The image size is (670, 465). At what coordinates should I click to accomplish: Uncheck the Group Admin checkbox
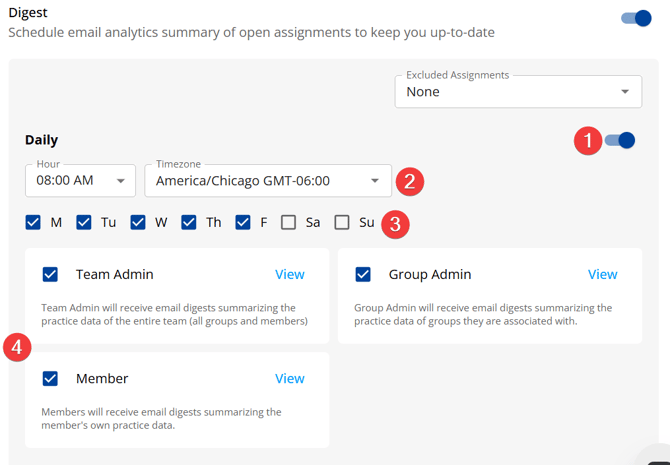coord(363,274)
